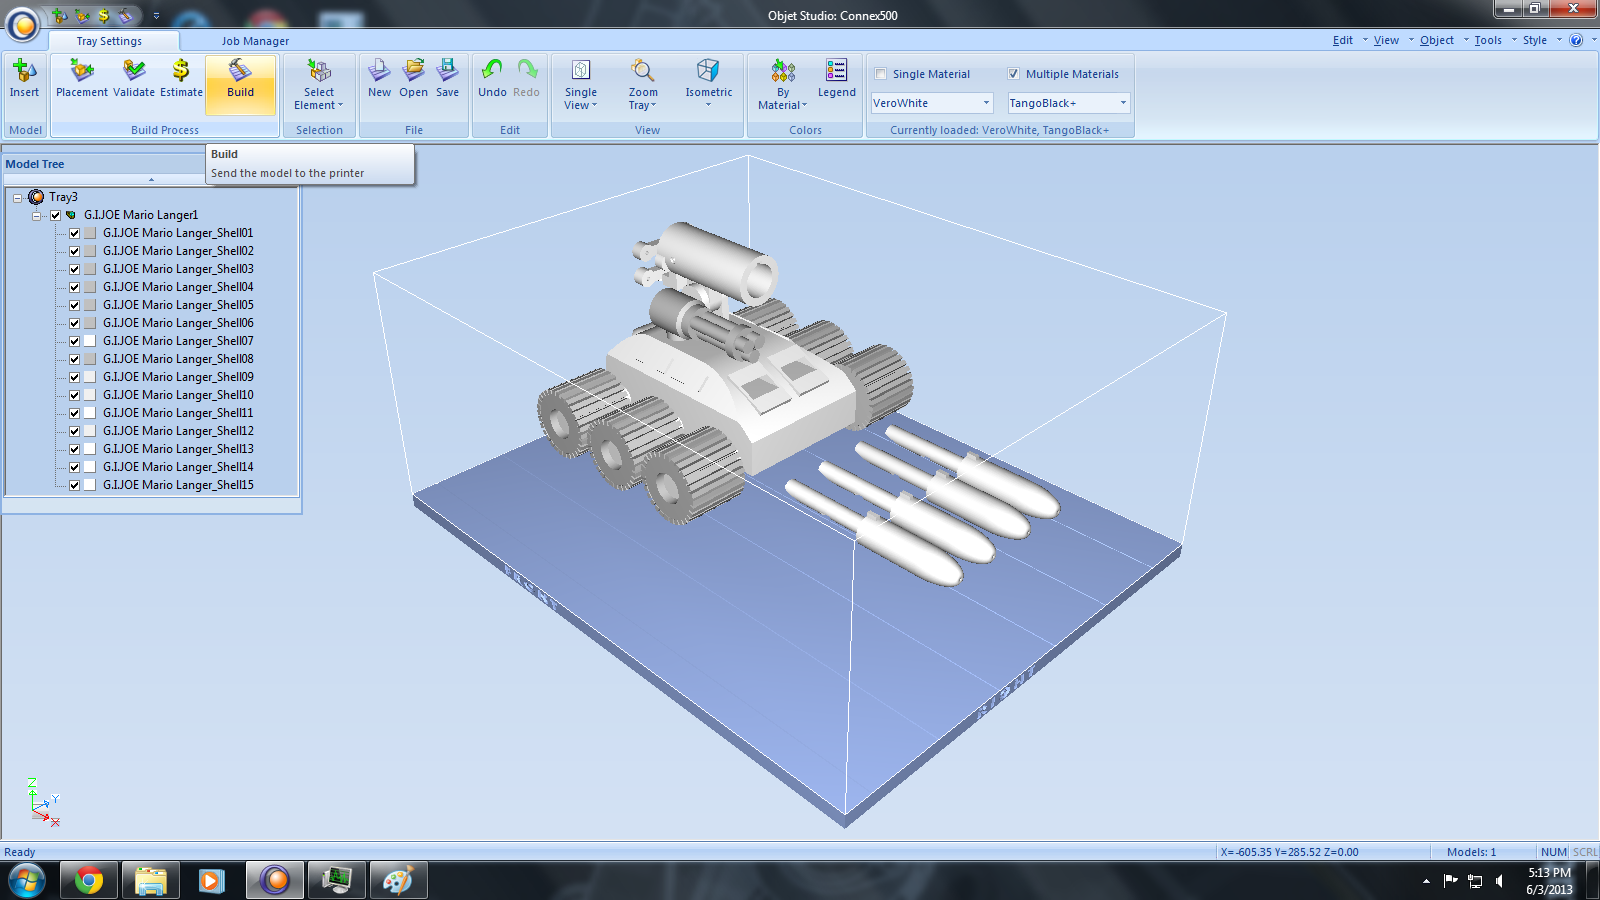
Task: Uncheck the Shell09 checkbox
Action: (74, 377)
